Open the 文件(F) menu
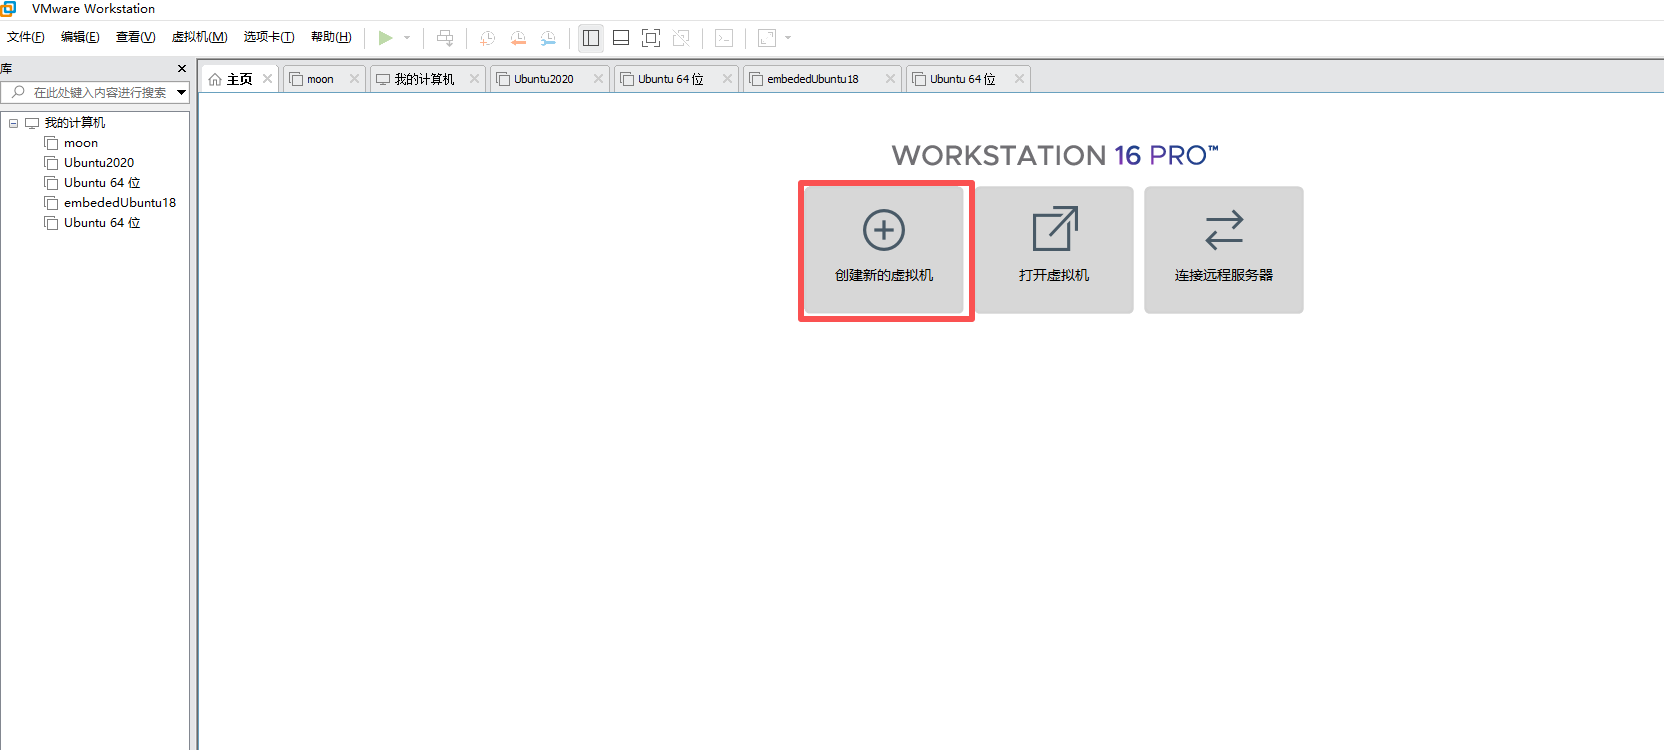Image resolution: width=1664 pixels, height=750 pixels. tap(26, 37)
